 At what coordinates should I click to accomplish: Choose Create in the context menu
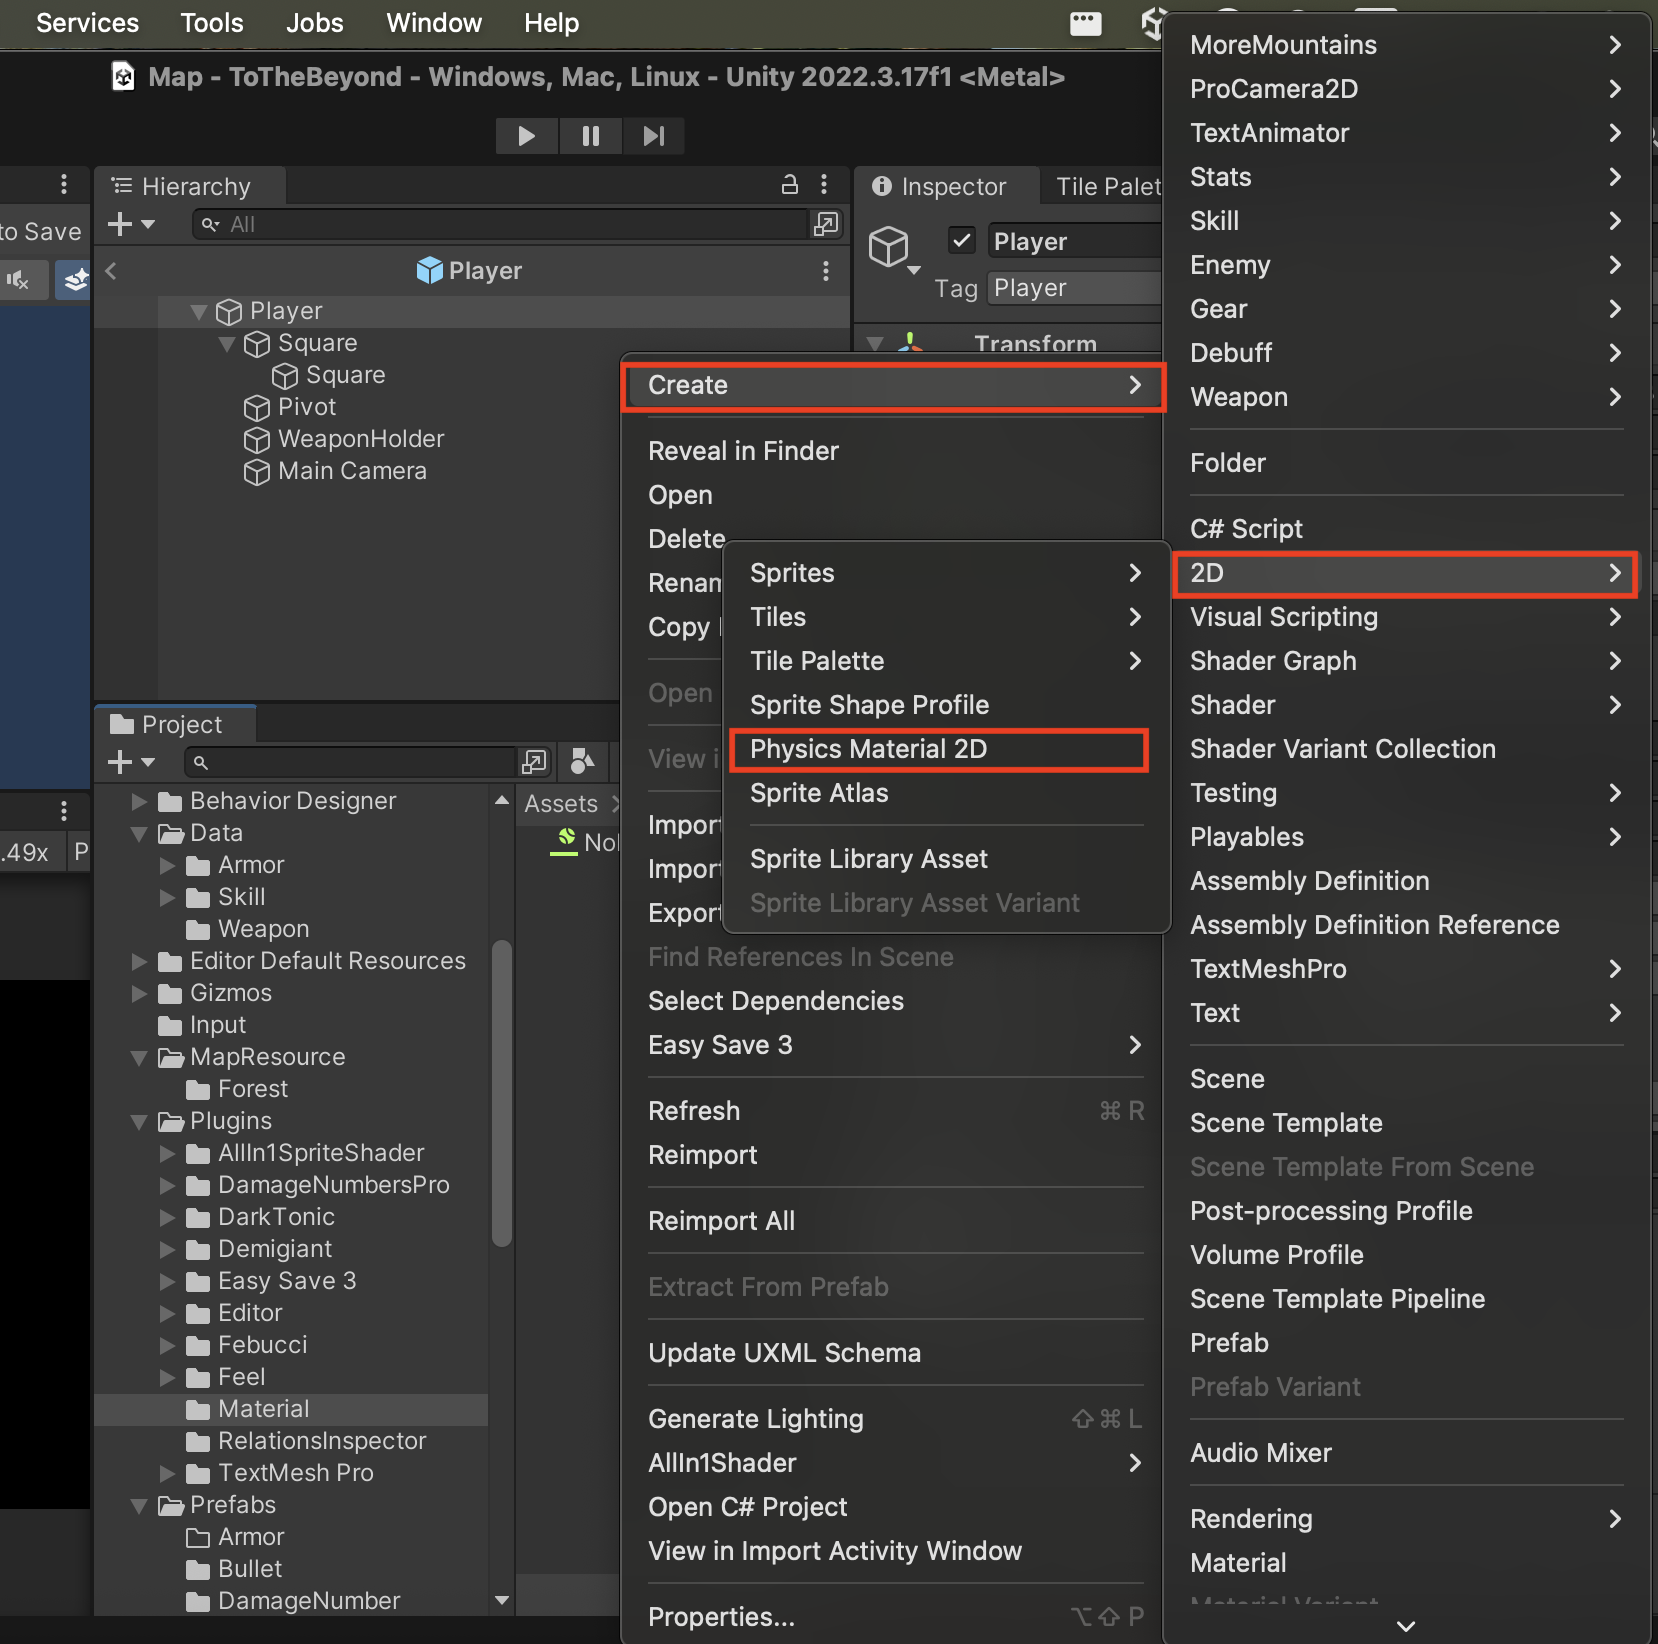click(894, 385)
